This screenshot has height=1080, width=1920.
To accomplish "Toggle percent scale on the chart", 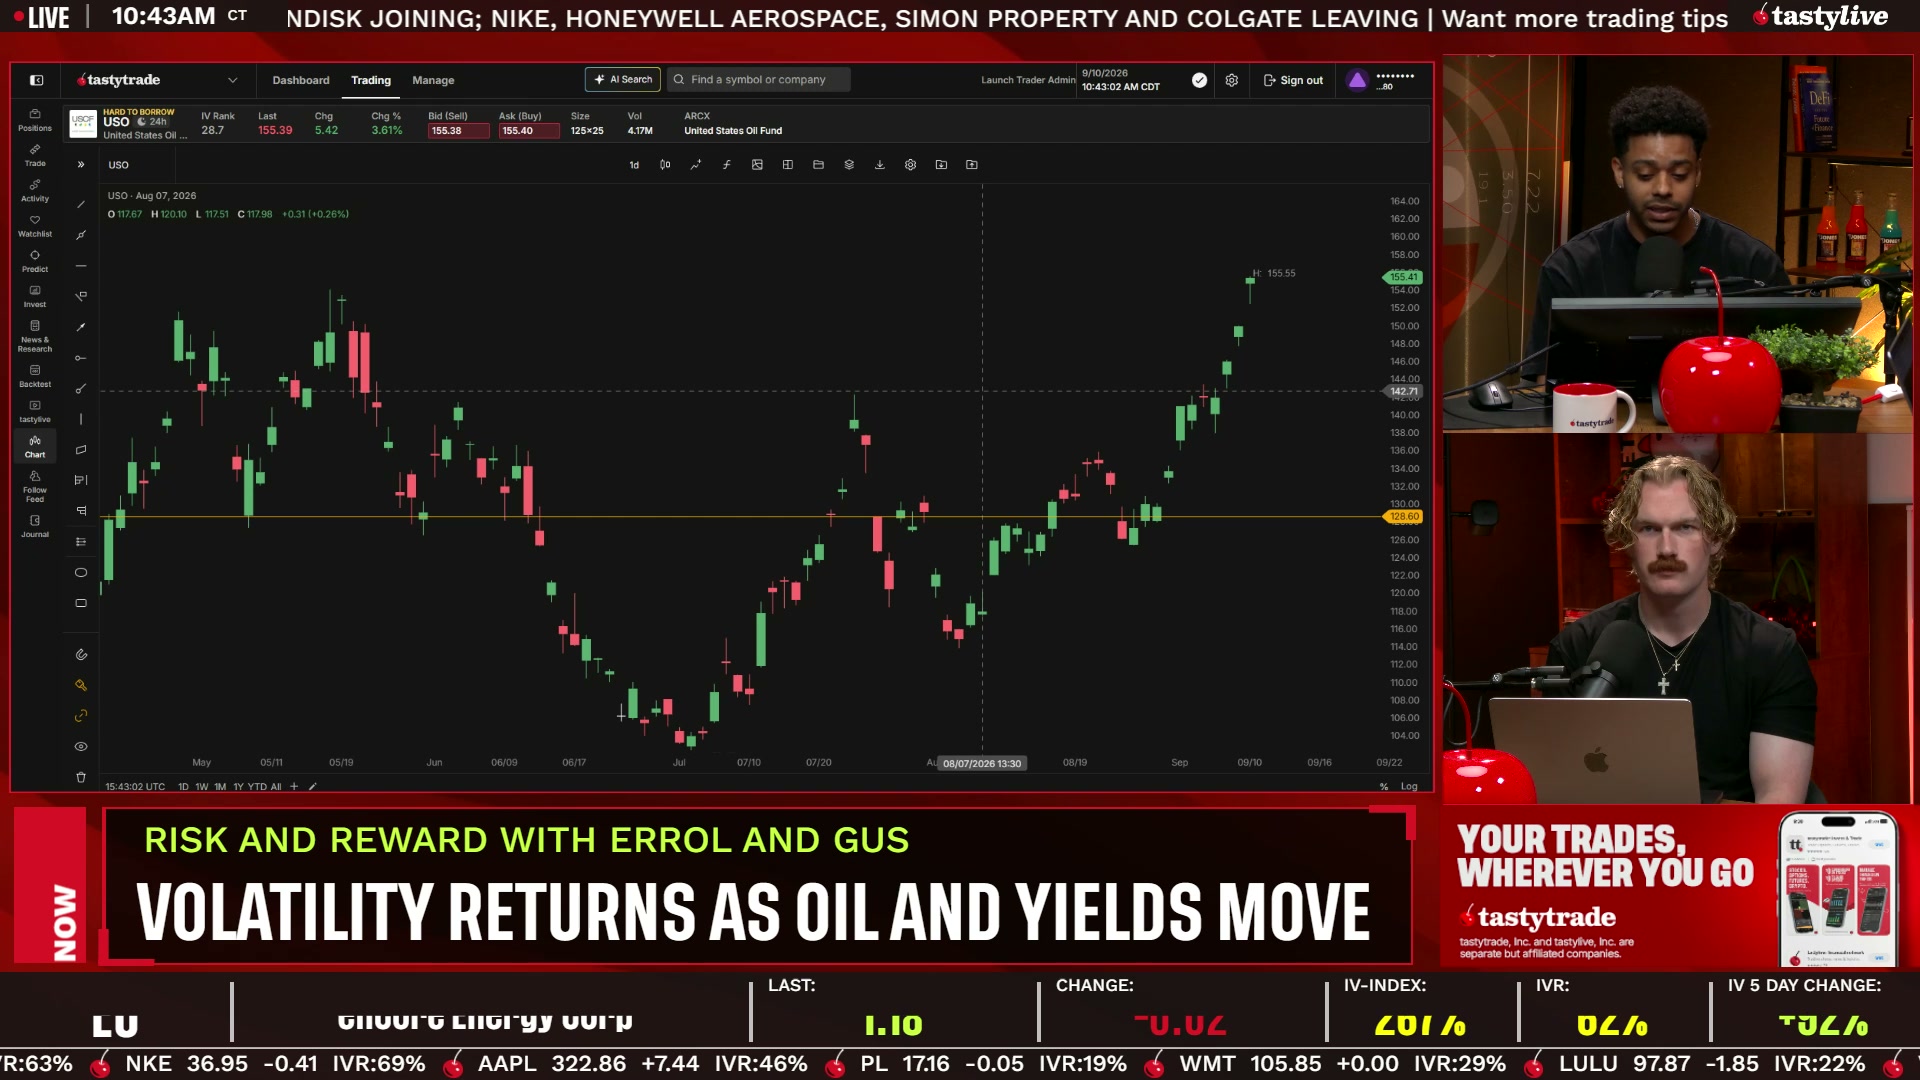I will [x=1384, y=787].
